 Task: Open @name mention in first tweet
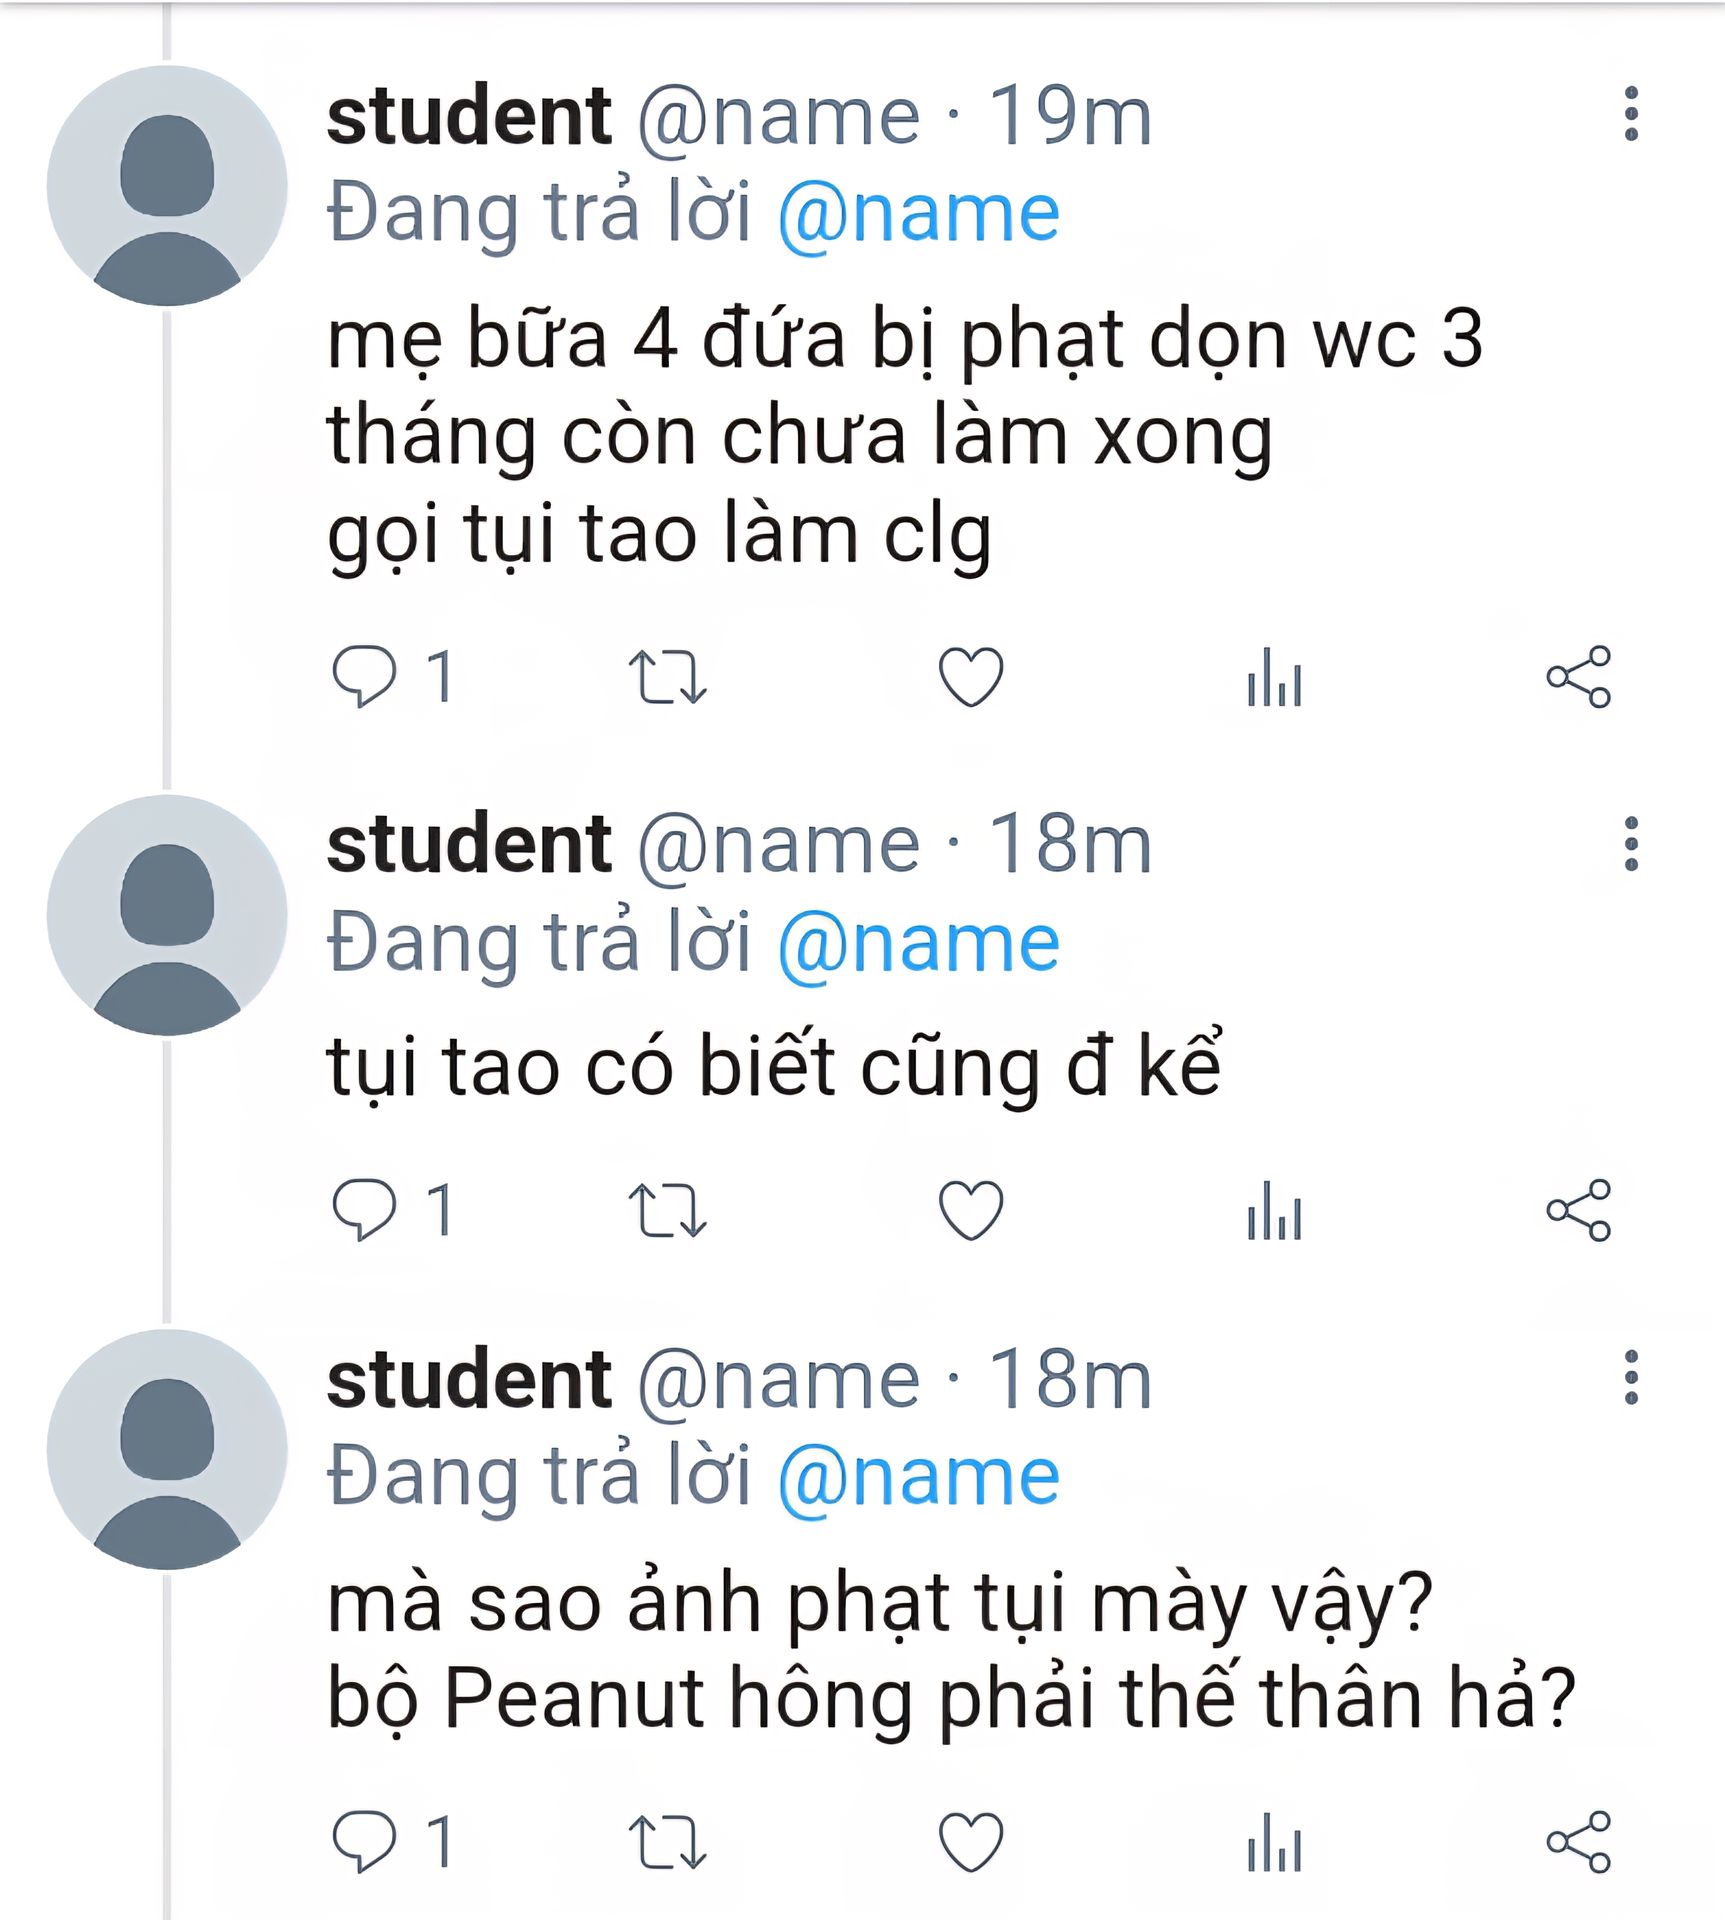click(x=918, y=214)
